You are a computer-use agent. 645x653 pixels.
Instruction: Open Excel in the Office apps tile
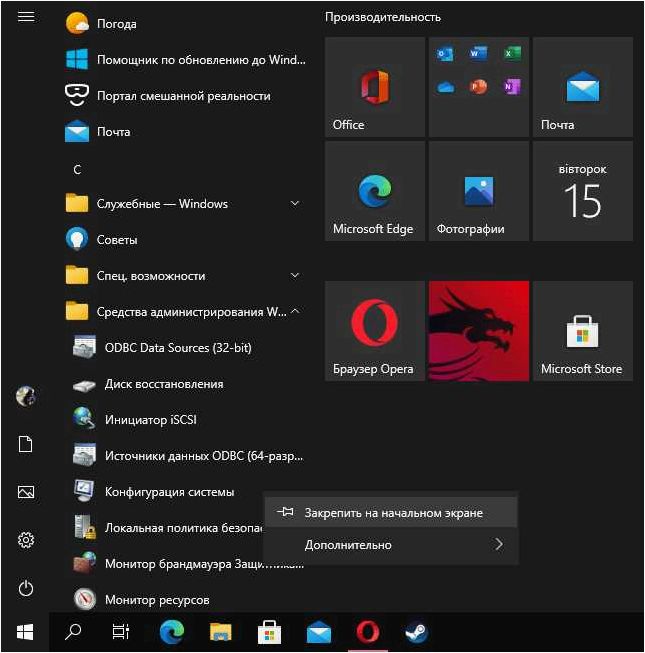click(x=512, y=54)
